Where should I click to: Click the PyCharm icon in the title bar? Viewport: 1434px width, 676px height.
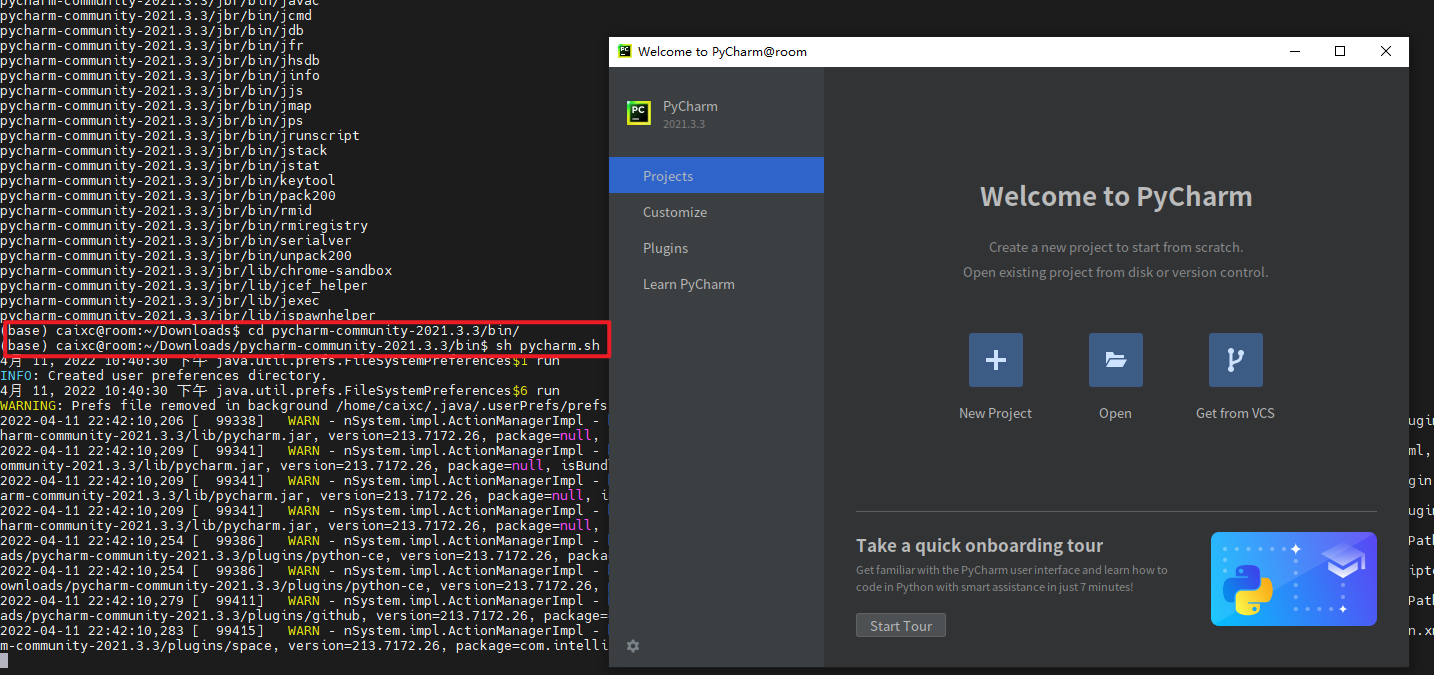click(625, 51)
